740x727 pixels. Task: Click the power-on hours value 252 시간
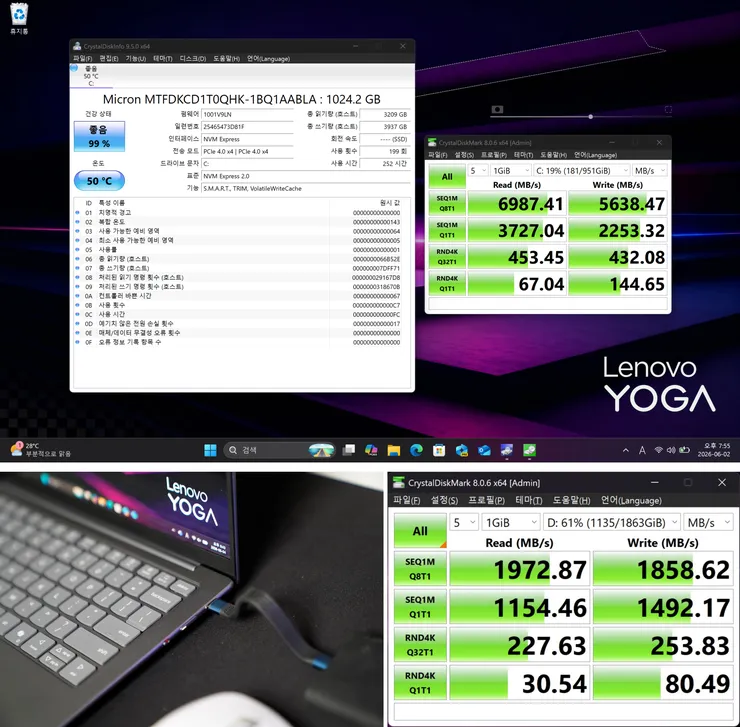coord(384,163)
